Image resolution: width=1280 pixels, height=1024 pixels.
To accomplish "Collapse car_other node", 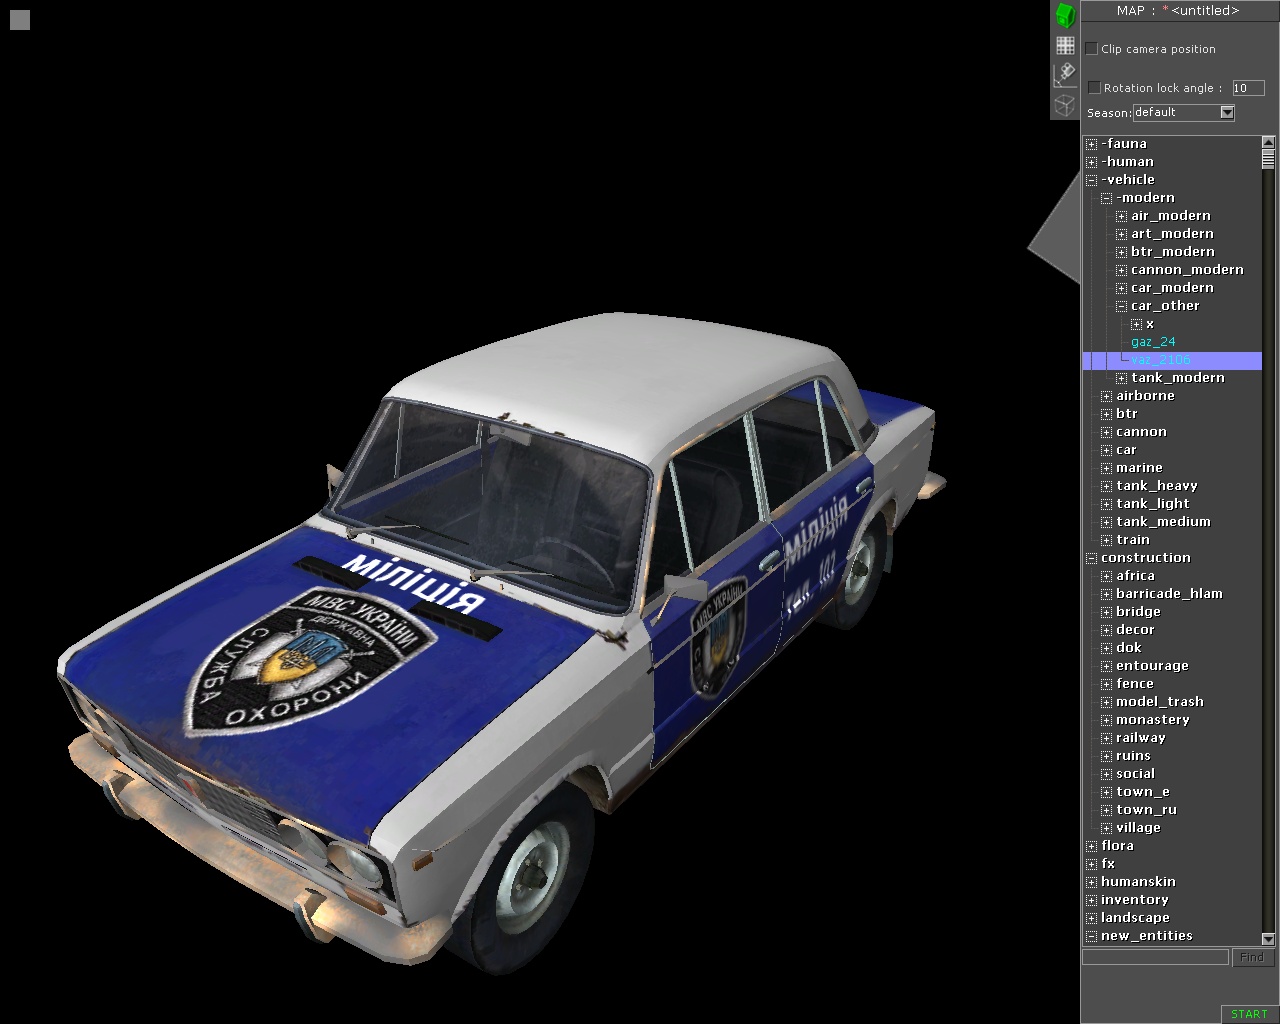I will (1122, 306).
